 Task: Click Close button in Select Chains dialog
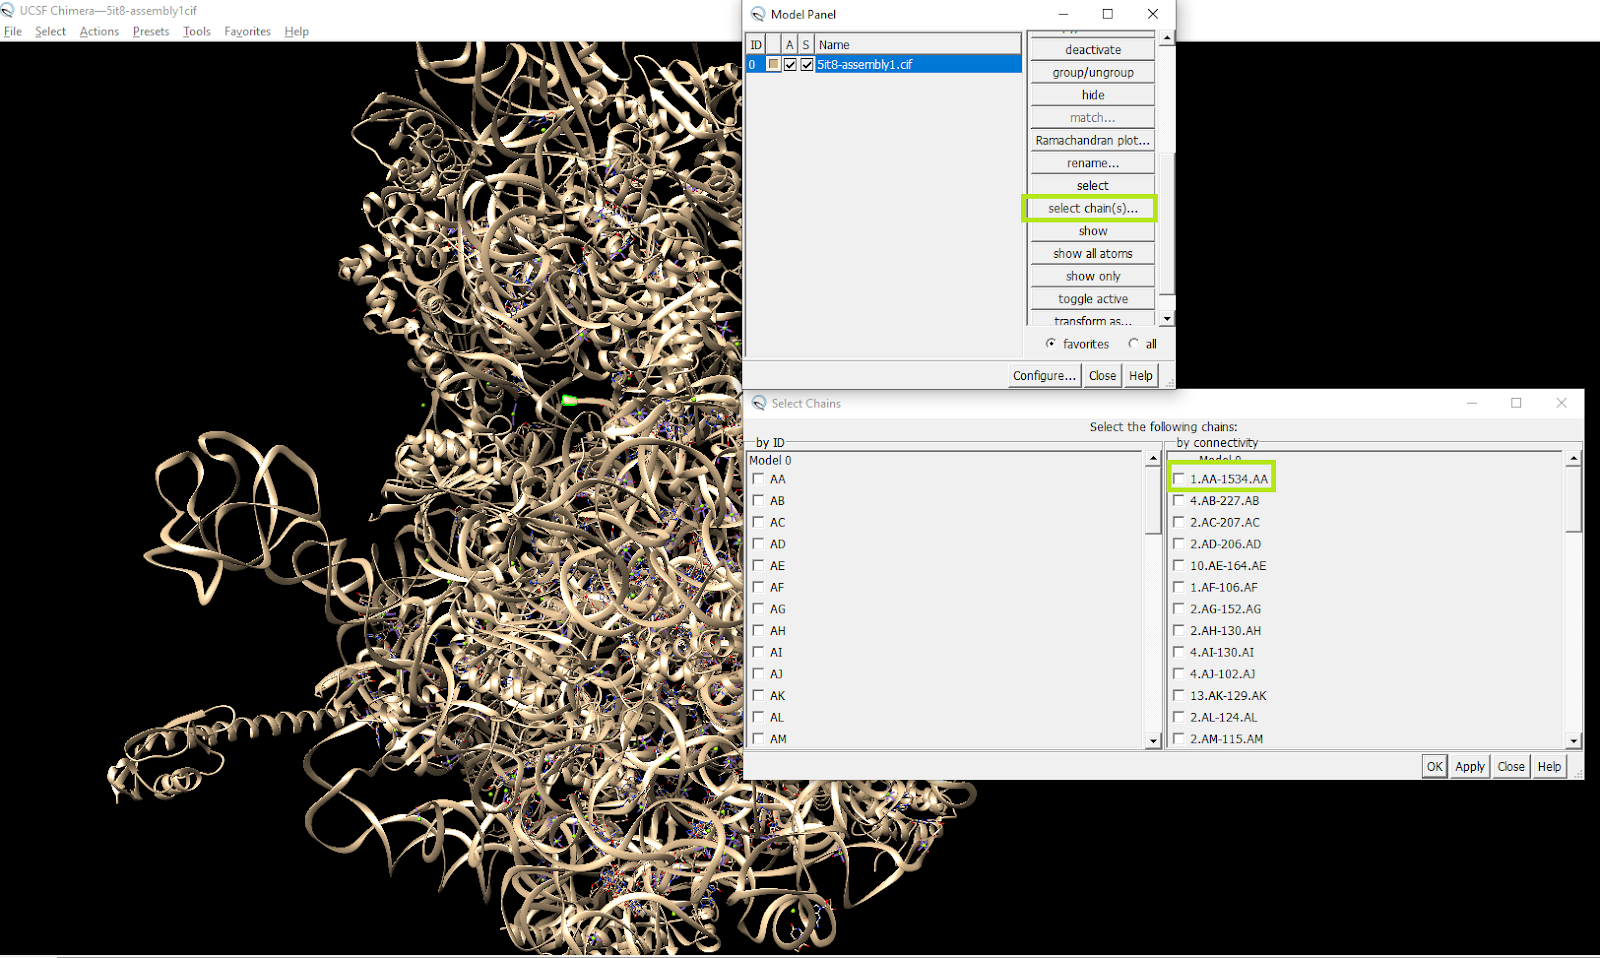pos(1511,767)
